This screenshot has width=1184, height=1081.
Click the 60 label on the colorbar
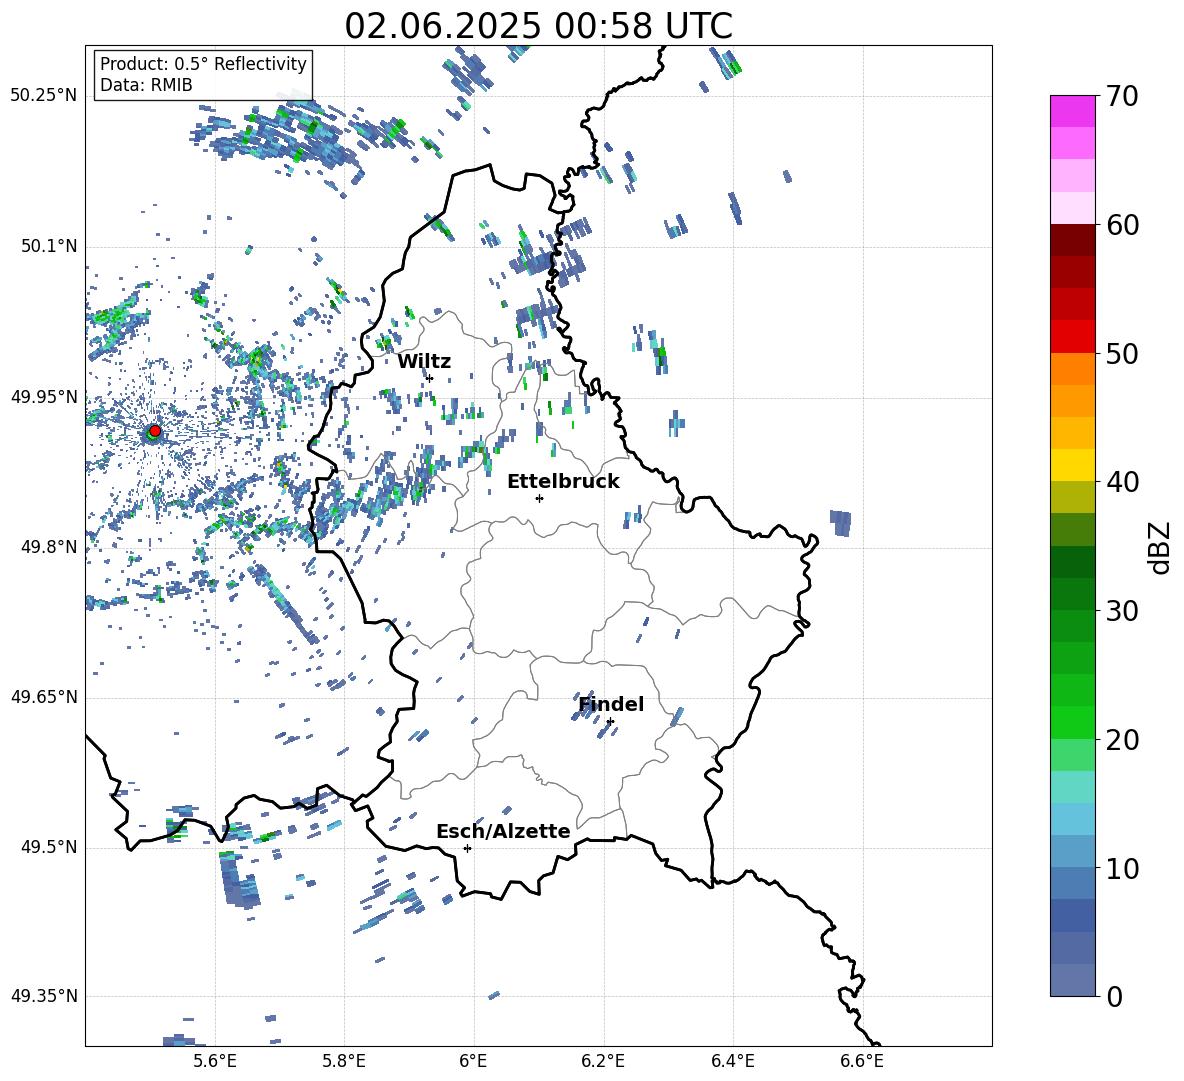[1122, 225]
